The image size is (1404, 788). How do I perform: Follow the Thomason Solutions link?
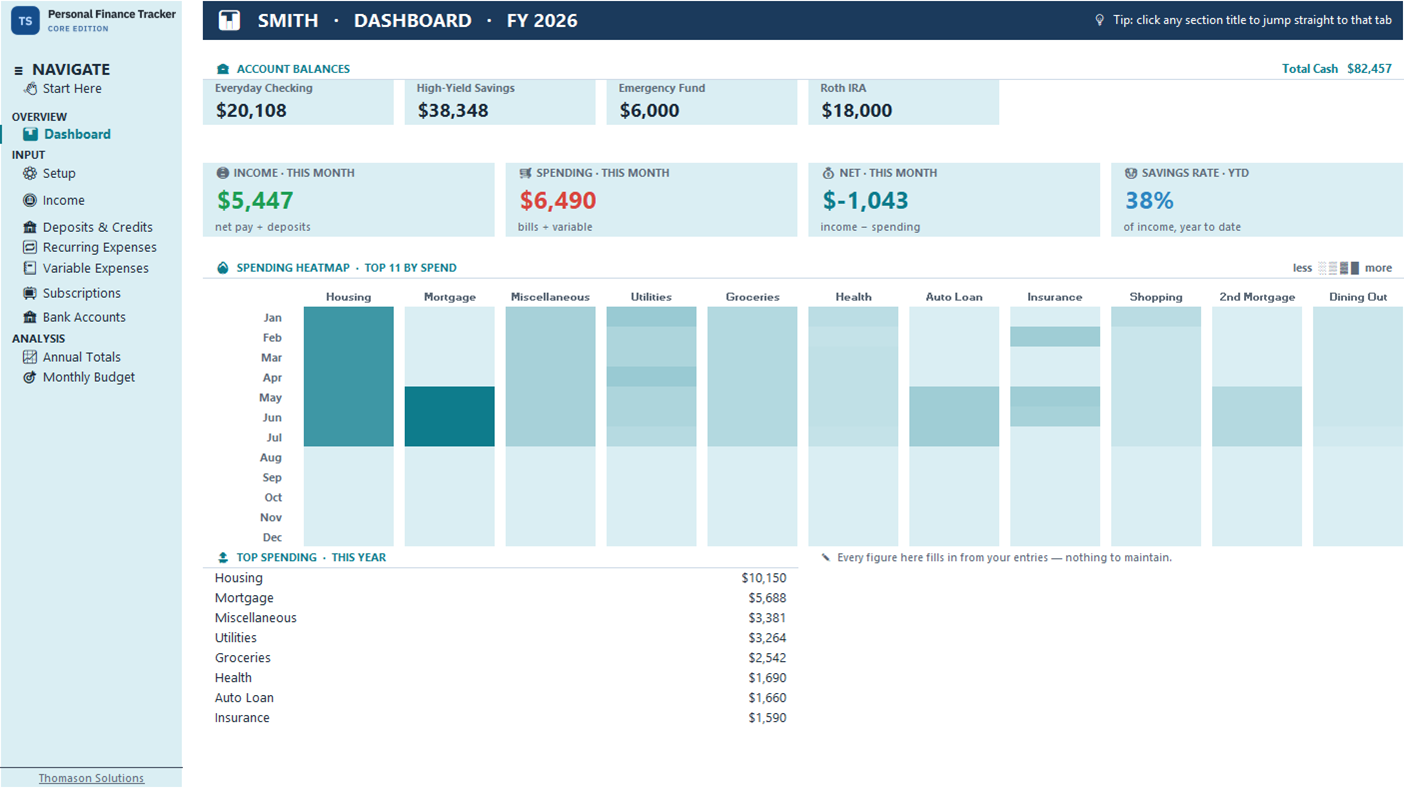pyautogui.click(x=91, y=778)
